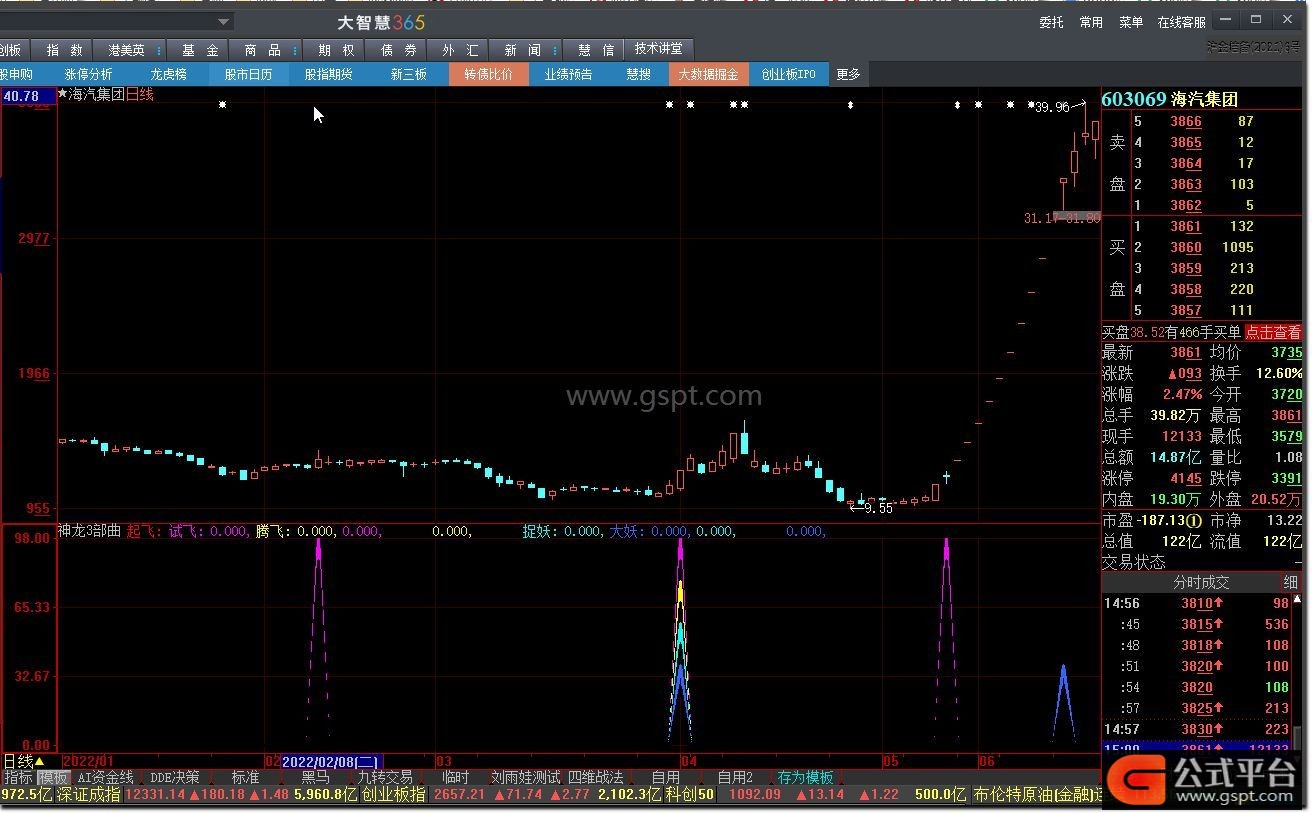This screenshot has height=813, width=1312.
Task: Select the 四维战法 template tab
Action: 596,777
